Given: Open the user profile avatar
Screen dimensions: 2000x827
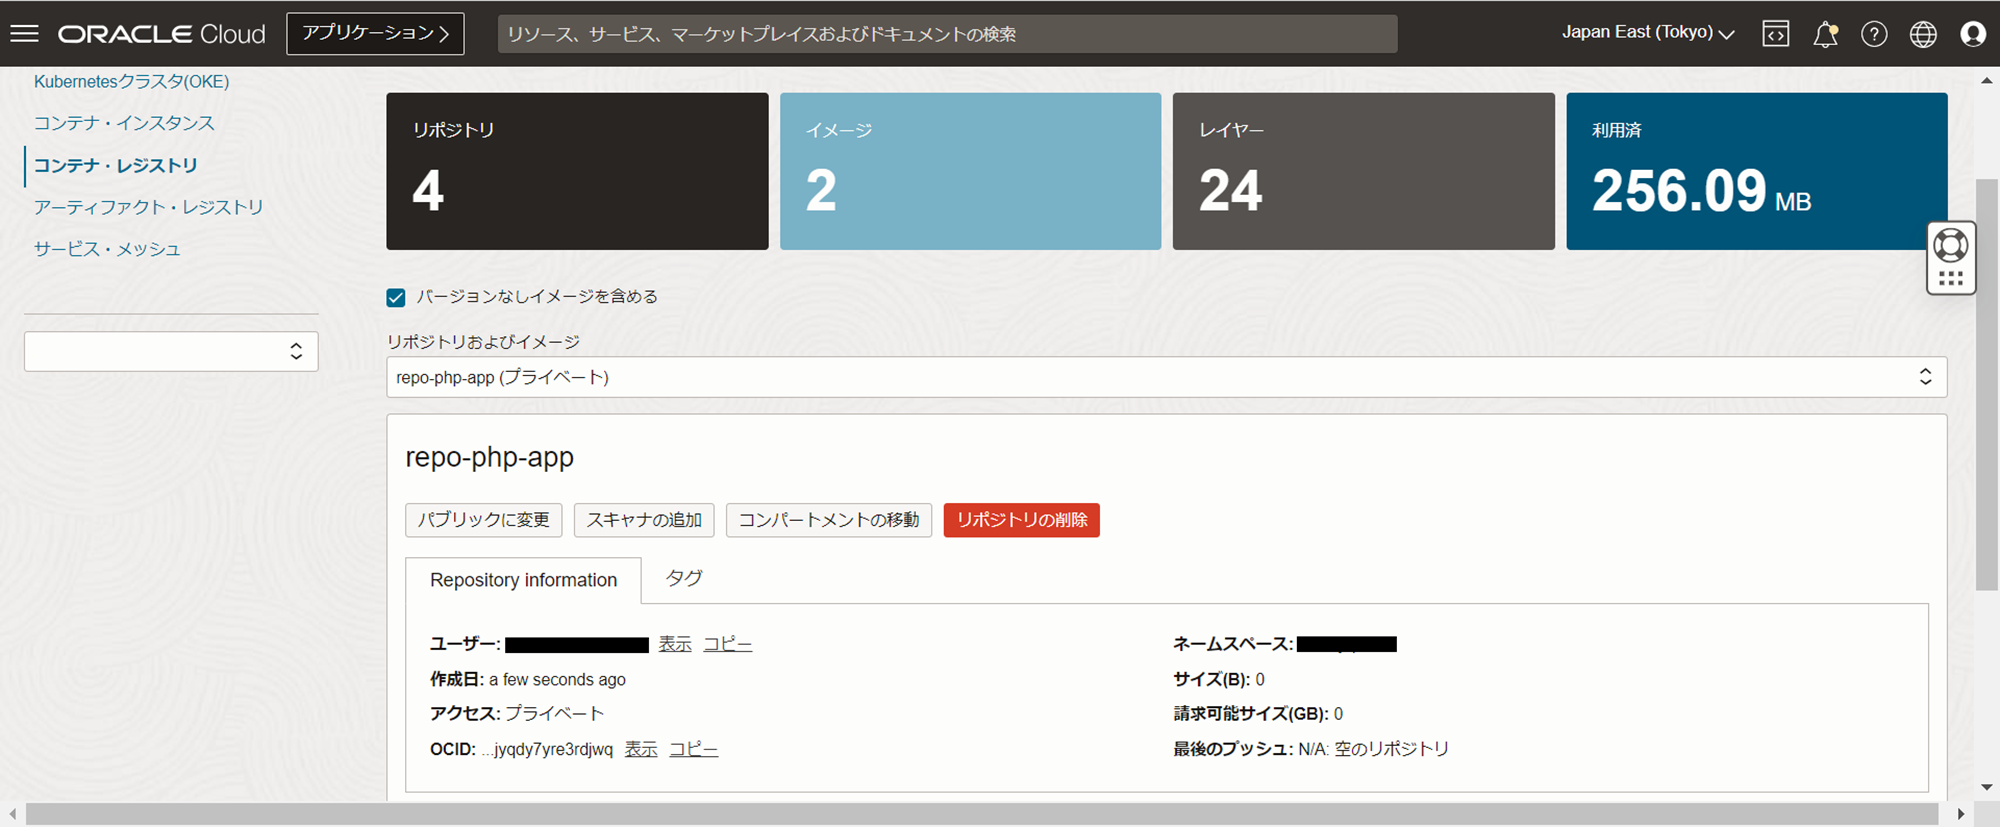Looking at the screenshot, I should click(1973, 34).
